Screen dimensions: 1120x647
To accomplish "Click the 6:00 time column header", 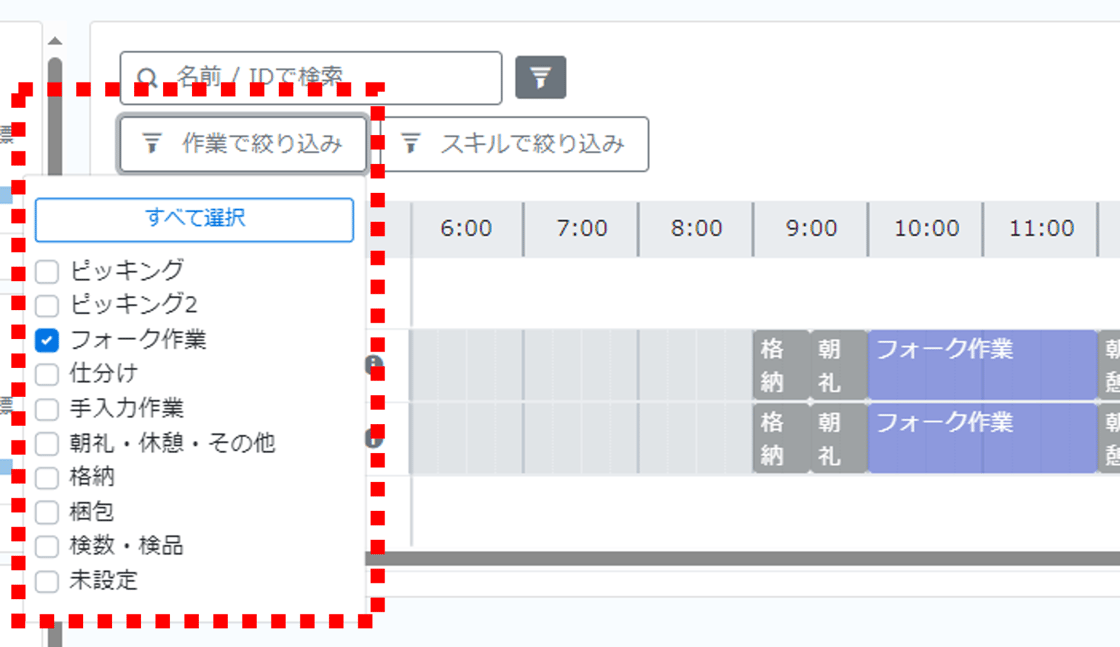I will tap(466, 229).
